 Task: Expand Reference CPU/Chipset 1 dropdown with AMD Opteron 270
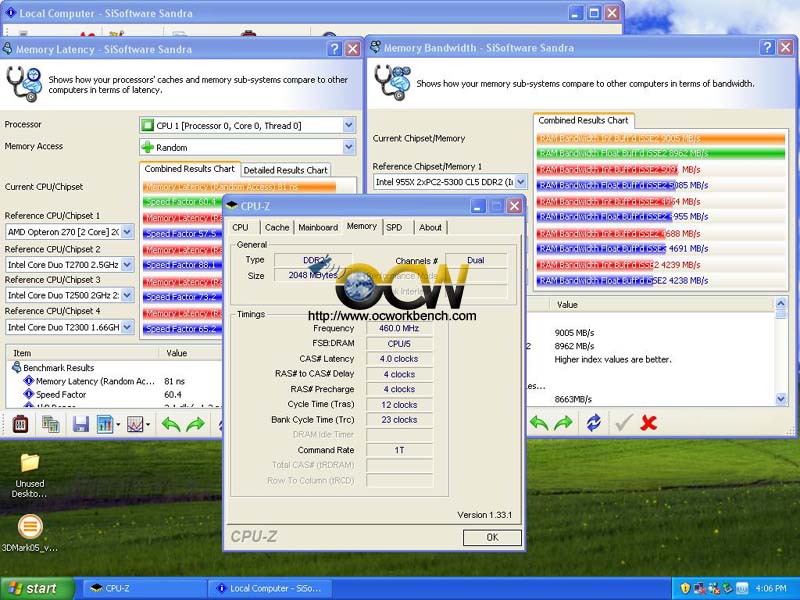(127, 232)
